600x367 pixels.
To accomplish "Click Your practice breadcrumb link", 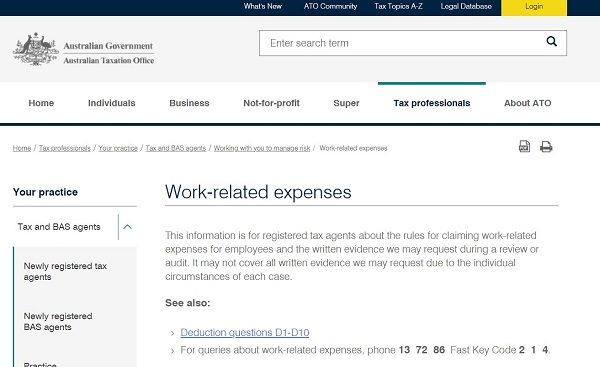I will tap(118, 148).
